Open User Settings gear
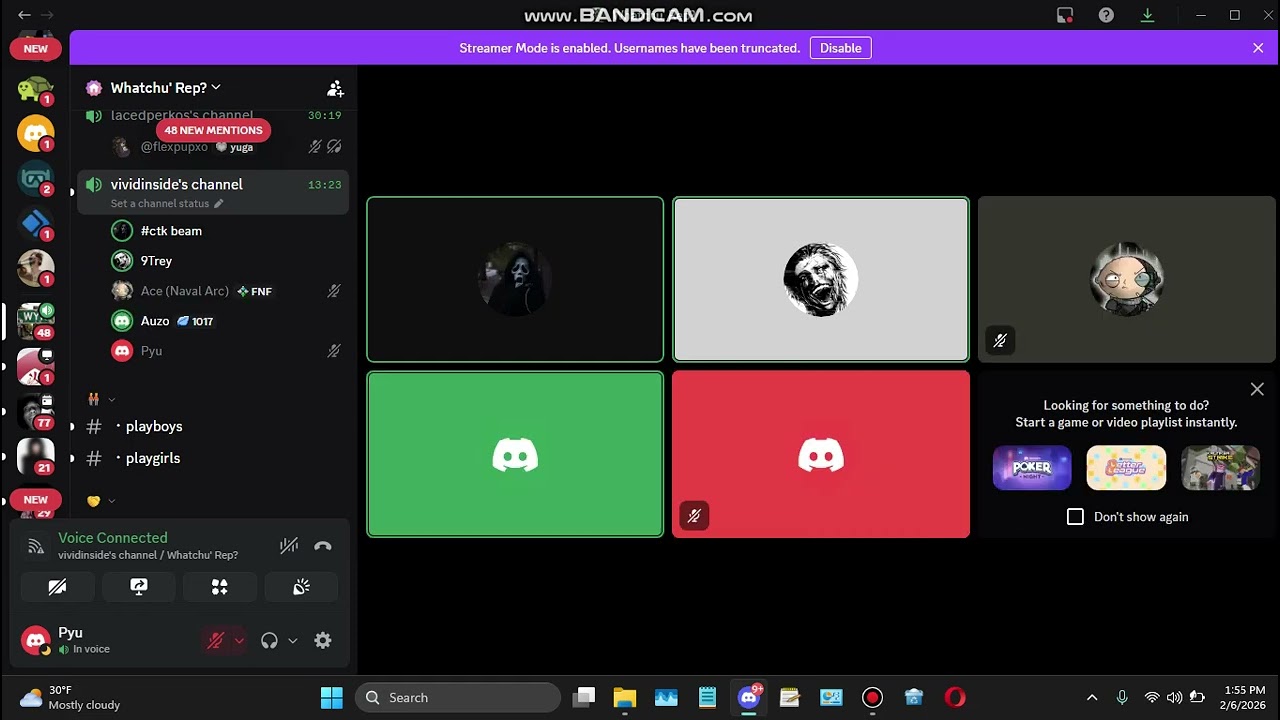The height and width of the screenshot is (720, 1280). coord(323,641)
